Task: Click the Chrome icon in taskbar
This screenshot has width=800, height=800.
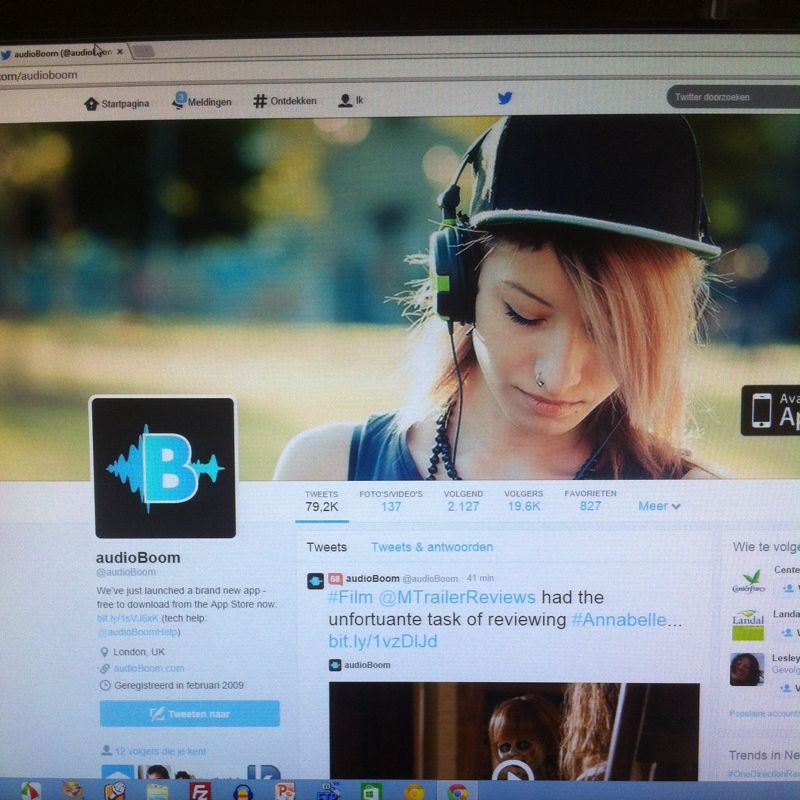Action: point(457,791)
